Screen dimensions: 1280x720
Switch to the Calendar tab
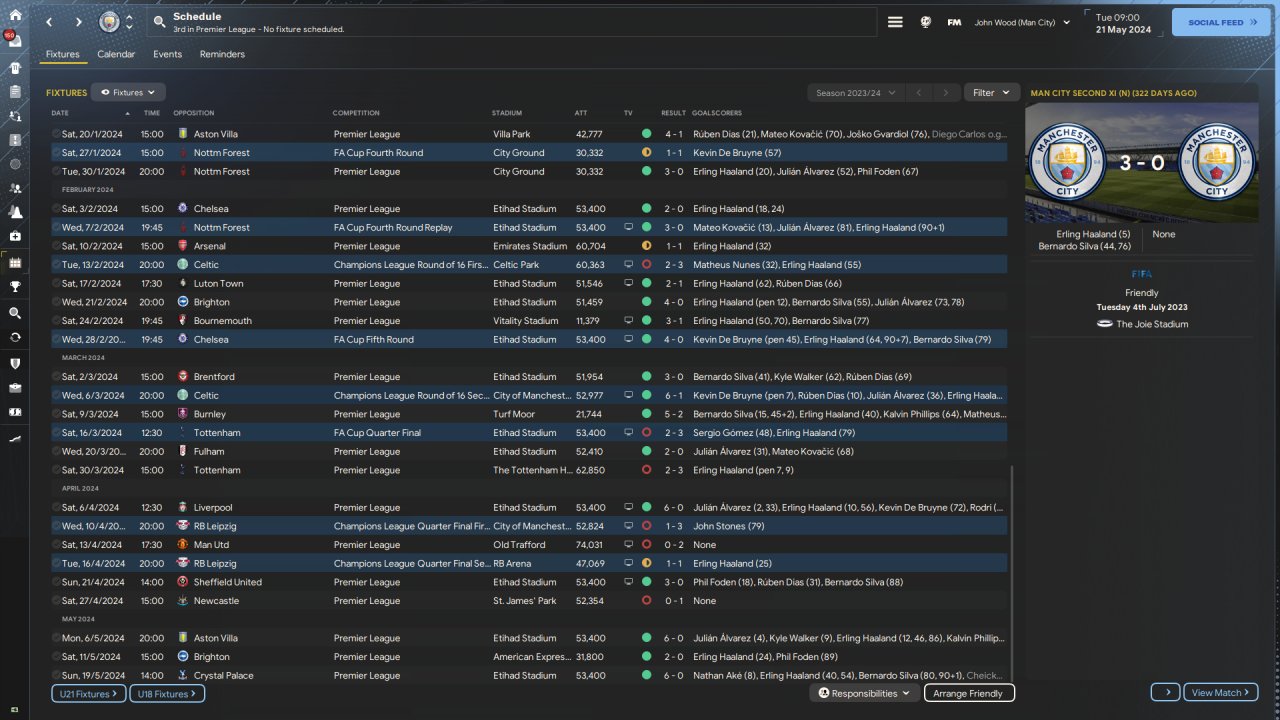tap(116, 54)
